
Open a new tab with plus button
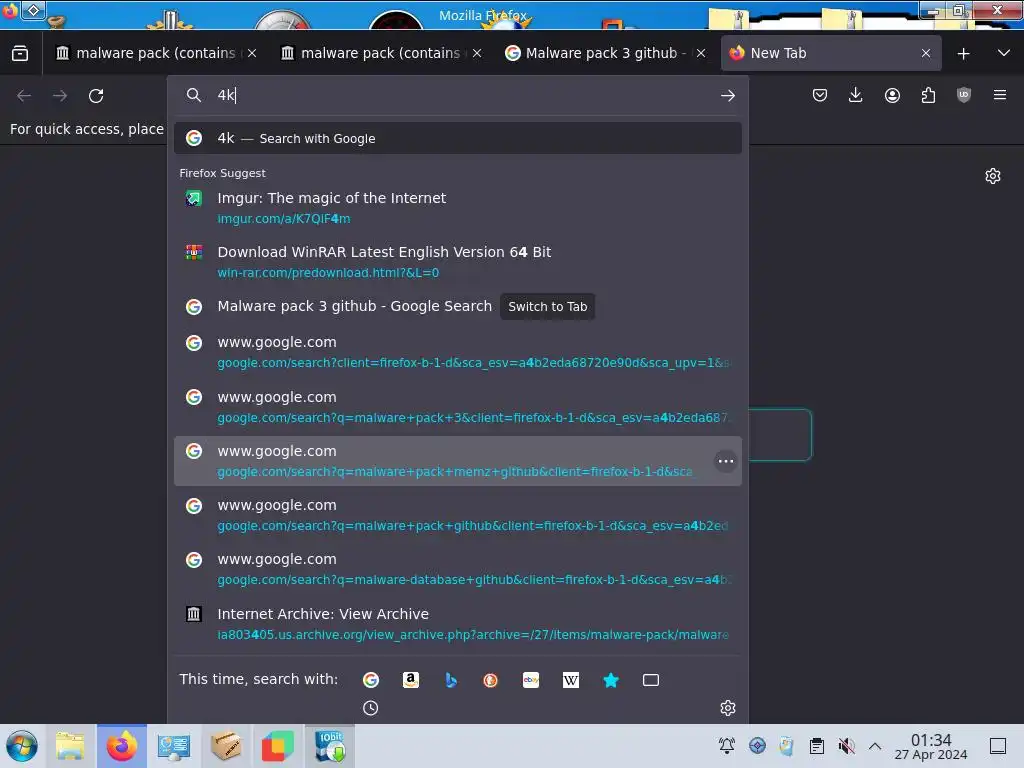[x=963, y=54]
